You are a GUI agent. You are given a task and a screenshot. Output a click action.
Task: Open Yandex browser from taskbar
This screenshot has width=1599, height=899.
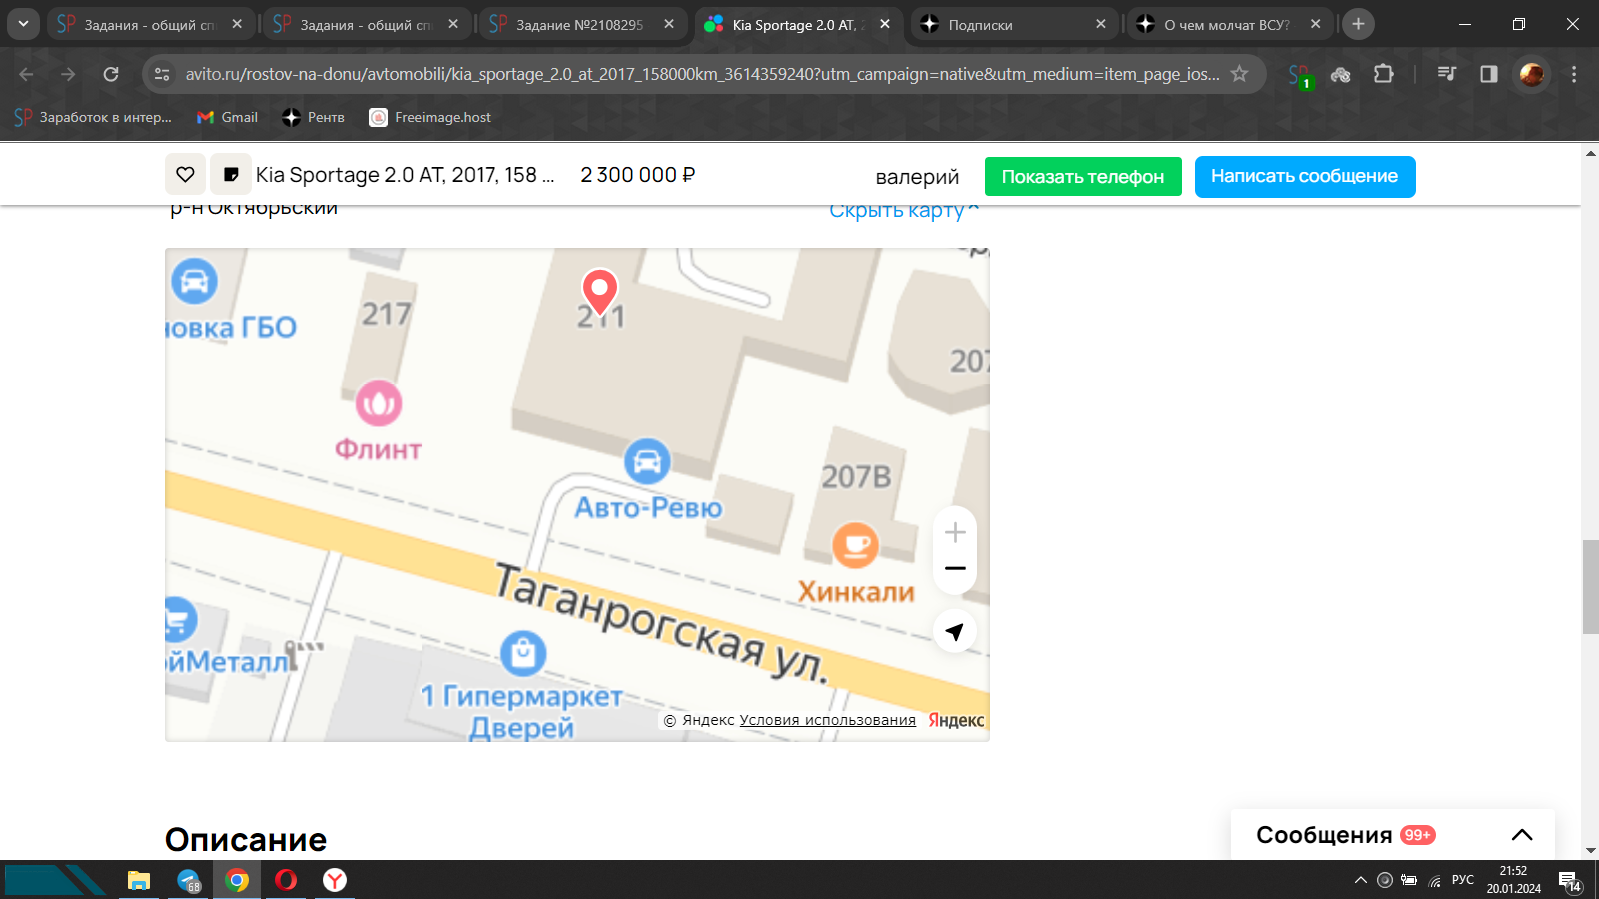point(335,880)
